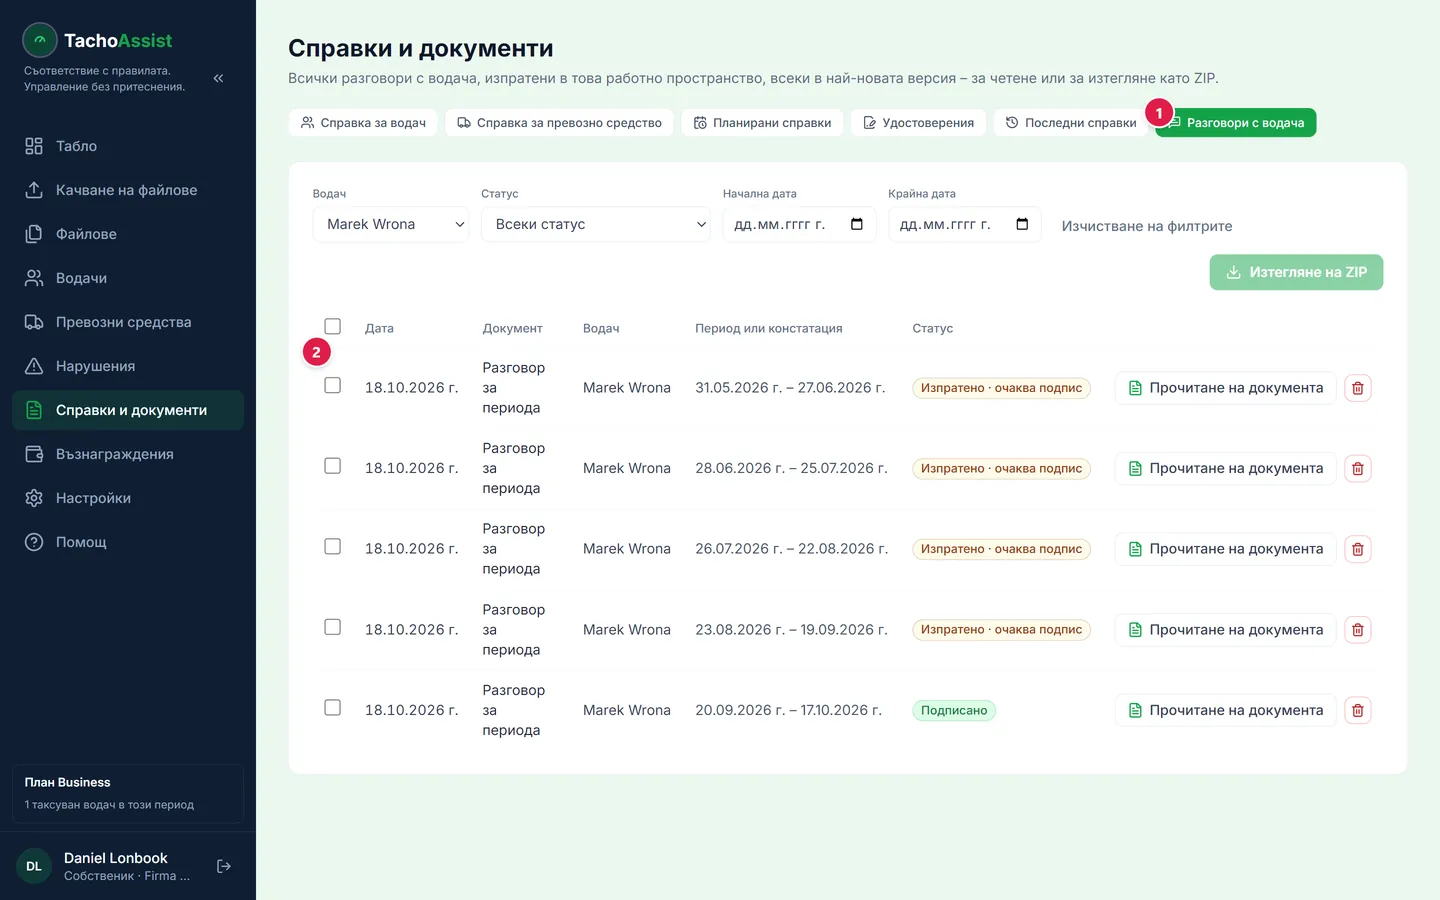Image resolution: width=1440 pixels, height=900 pixels.
Task: Delete the signed 20.09.2026 – 17.10.2026 row
Action: pyautogui.click(x=1358, y=710)
